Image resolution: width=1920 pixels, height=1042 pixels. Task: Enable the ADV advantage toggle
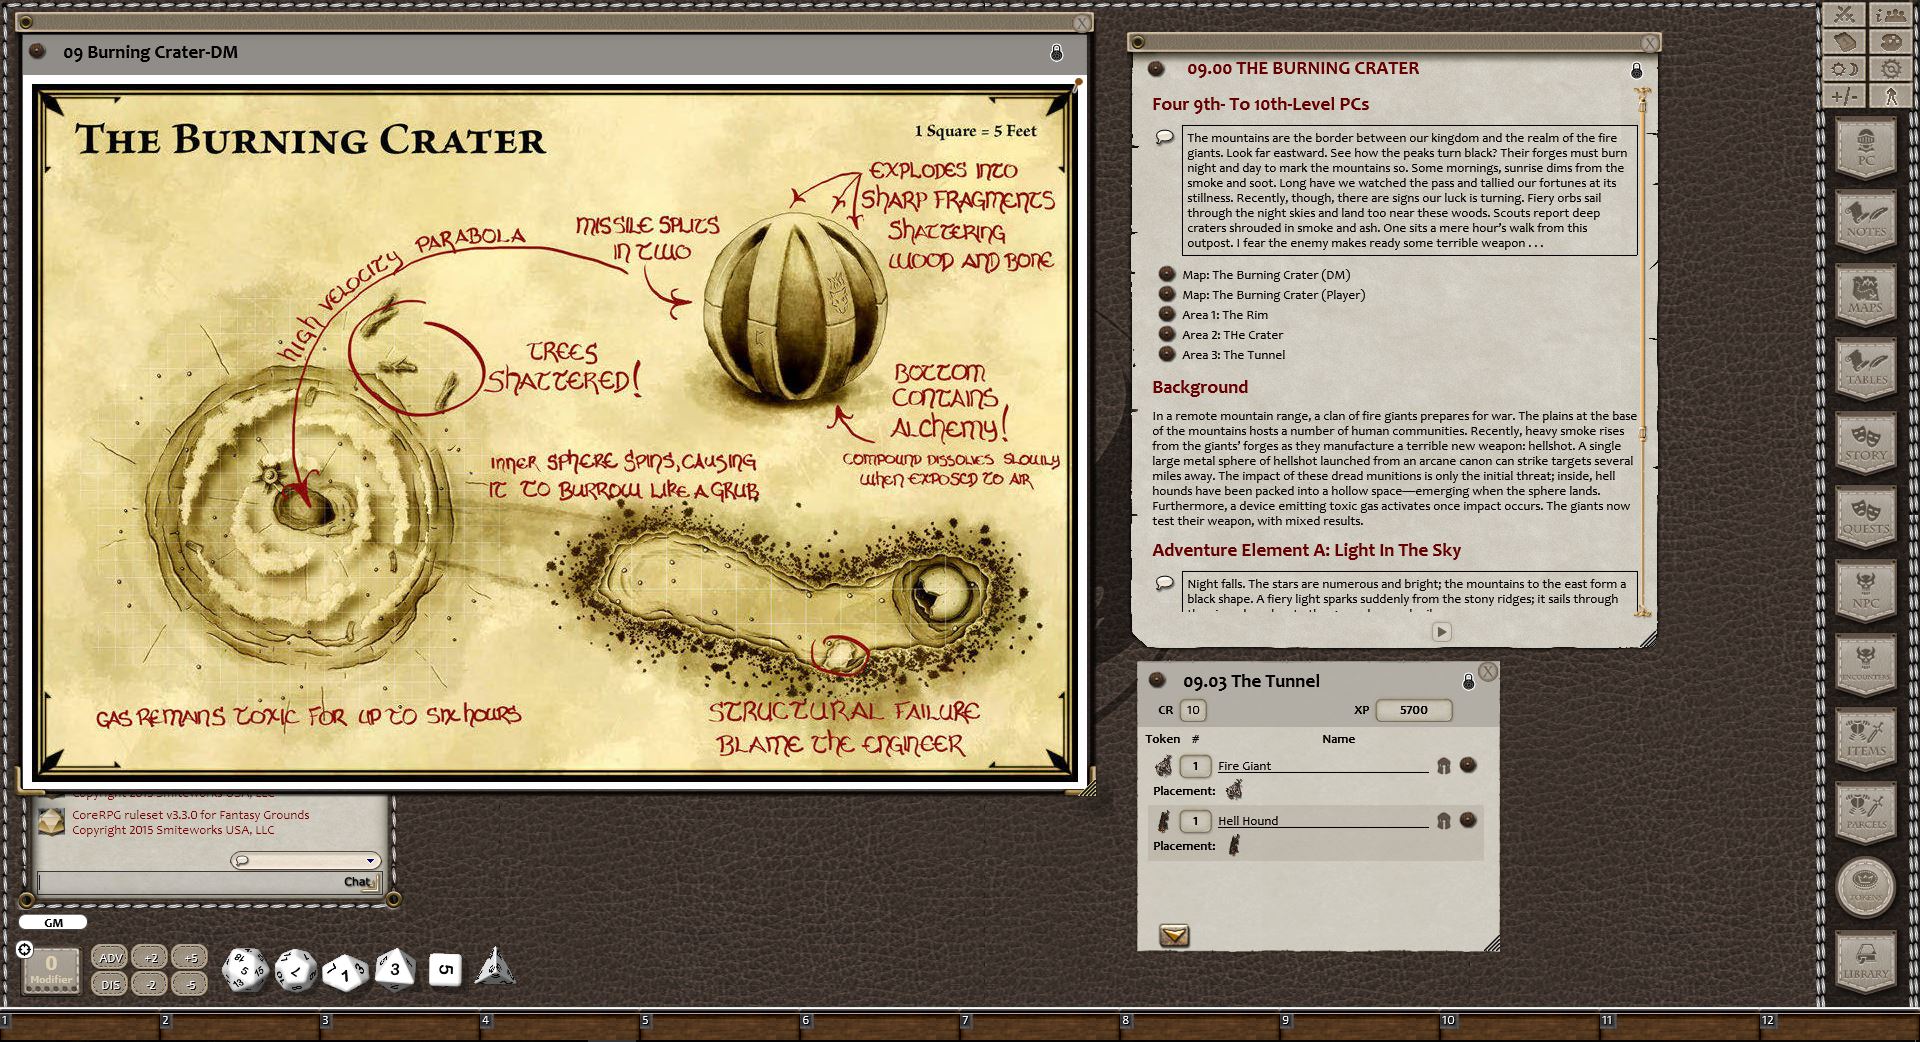pyautogui.click(x=110, y=957)
